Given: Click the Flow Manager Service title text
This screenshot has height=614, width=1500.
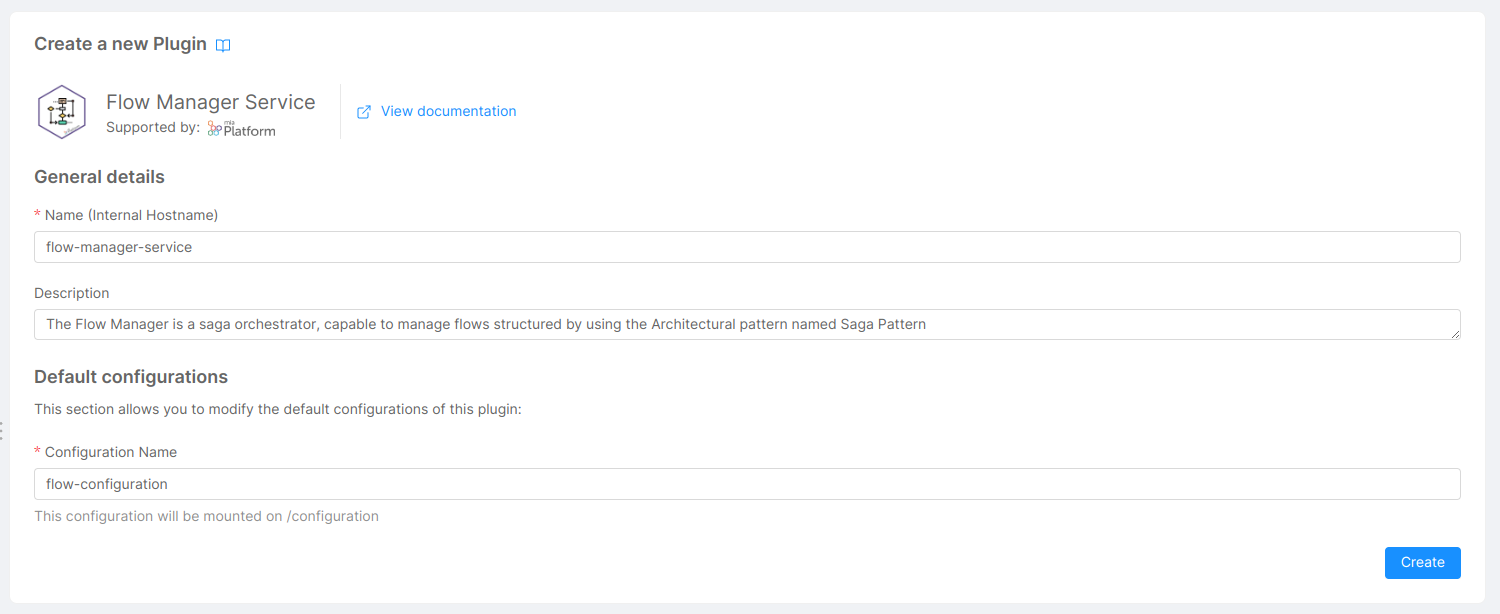Looking at the screenshot, I should tap(210, 101).
